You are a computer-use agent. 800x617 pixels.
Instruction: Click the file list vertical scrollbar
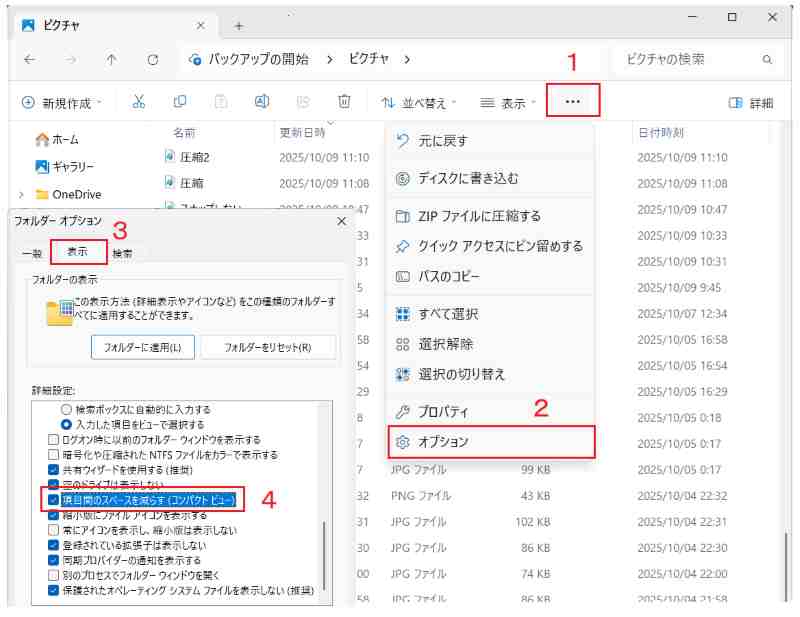(786, 567)
